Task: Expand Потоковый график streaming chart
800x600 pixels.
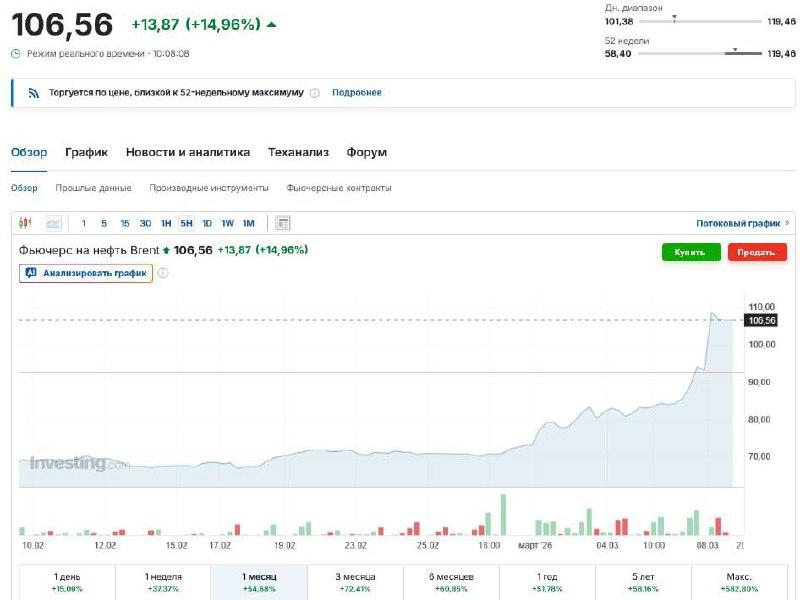Action: pyautogui.click(x=742, y=223)
